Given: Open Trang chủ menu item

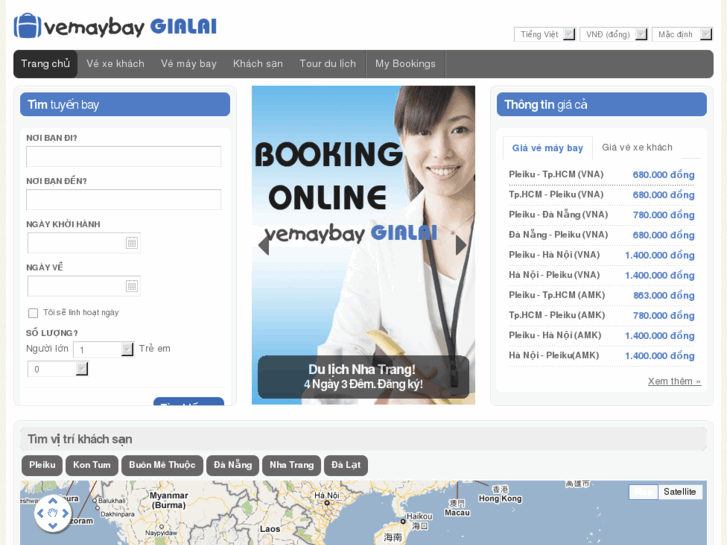Looking at the screenshot, I should (45, 64).
